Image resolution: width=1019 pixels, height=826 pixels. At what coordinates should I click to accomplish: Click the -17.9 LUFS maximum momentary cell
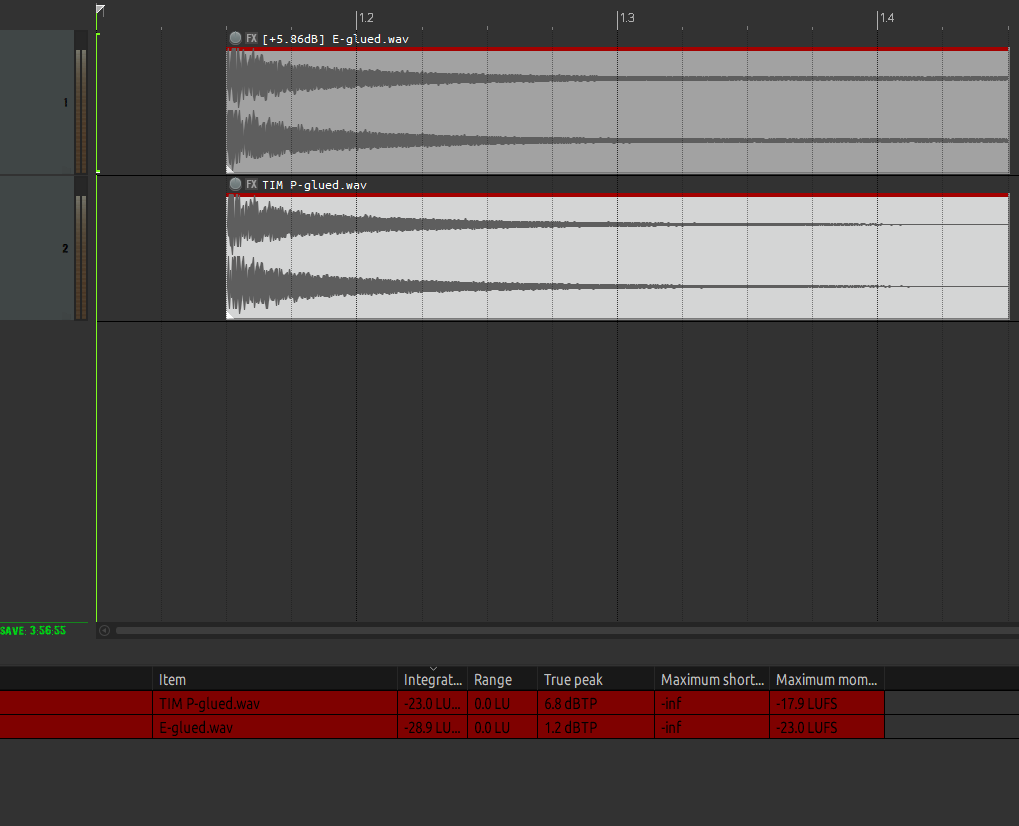coord(827,703)
